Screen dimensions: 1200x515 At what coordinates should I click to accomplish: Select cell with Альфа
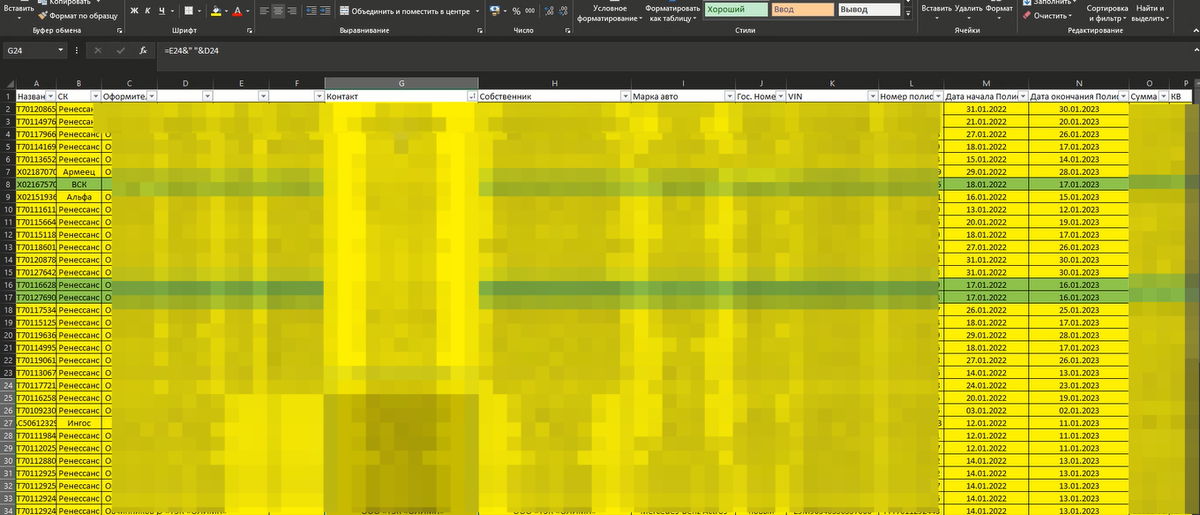click(x=78, y=198)
